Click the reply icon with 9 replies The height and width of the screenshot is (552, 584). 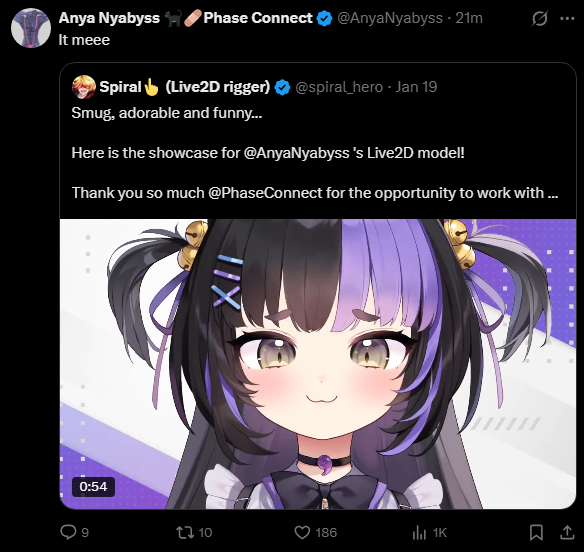point(68,532)
